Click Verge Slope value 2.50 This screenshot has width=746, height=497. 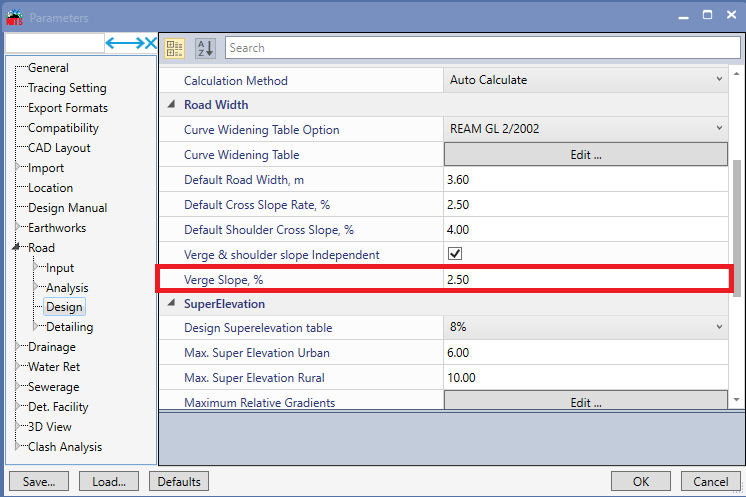(586, 279)
